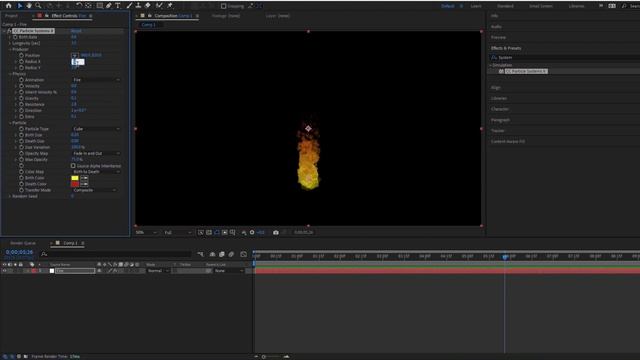640x360 pixels.
Task: Select the Rectangle shape tool
Action: pyautogui.click(x=100, y=6)
